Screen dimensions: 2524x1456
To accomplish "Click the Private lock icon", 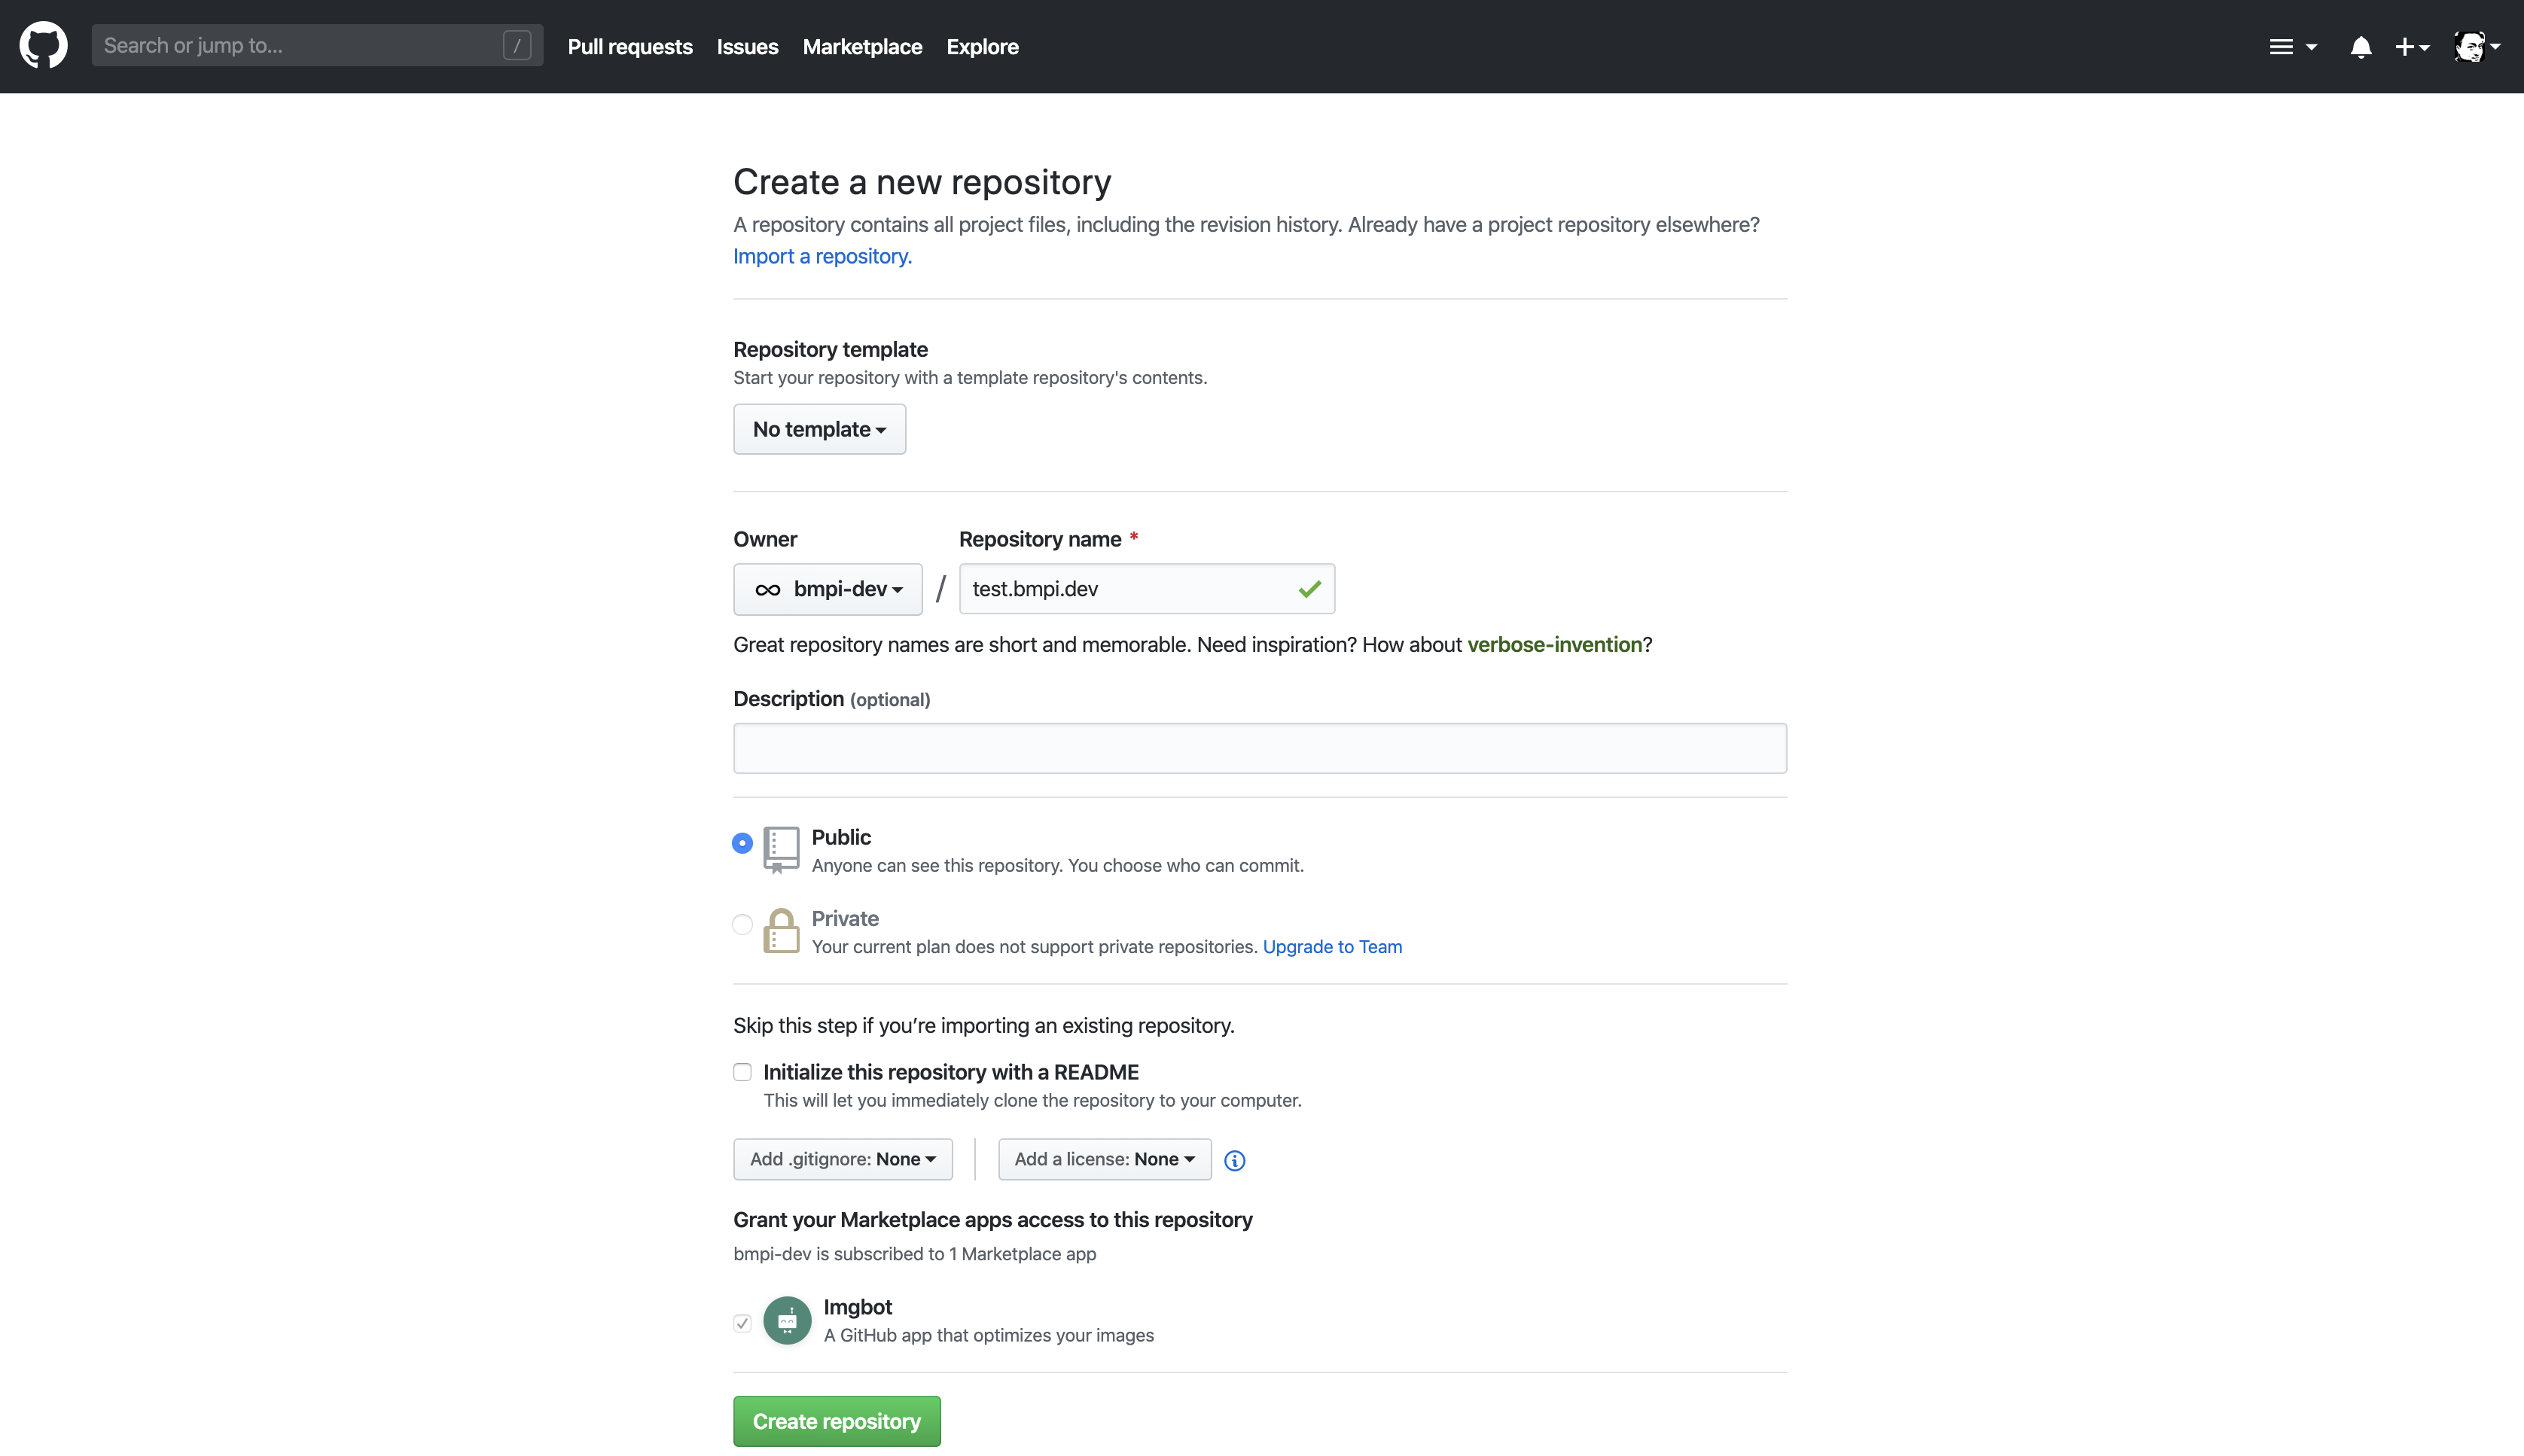I will pyautogui.click(x=781, y=931).
